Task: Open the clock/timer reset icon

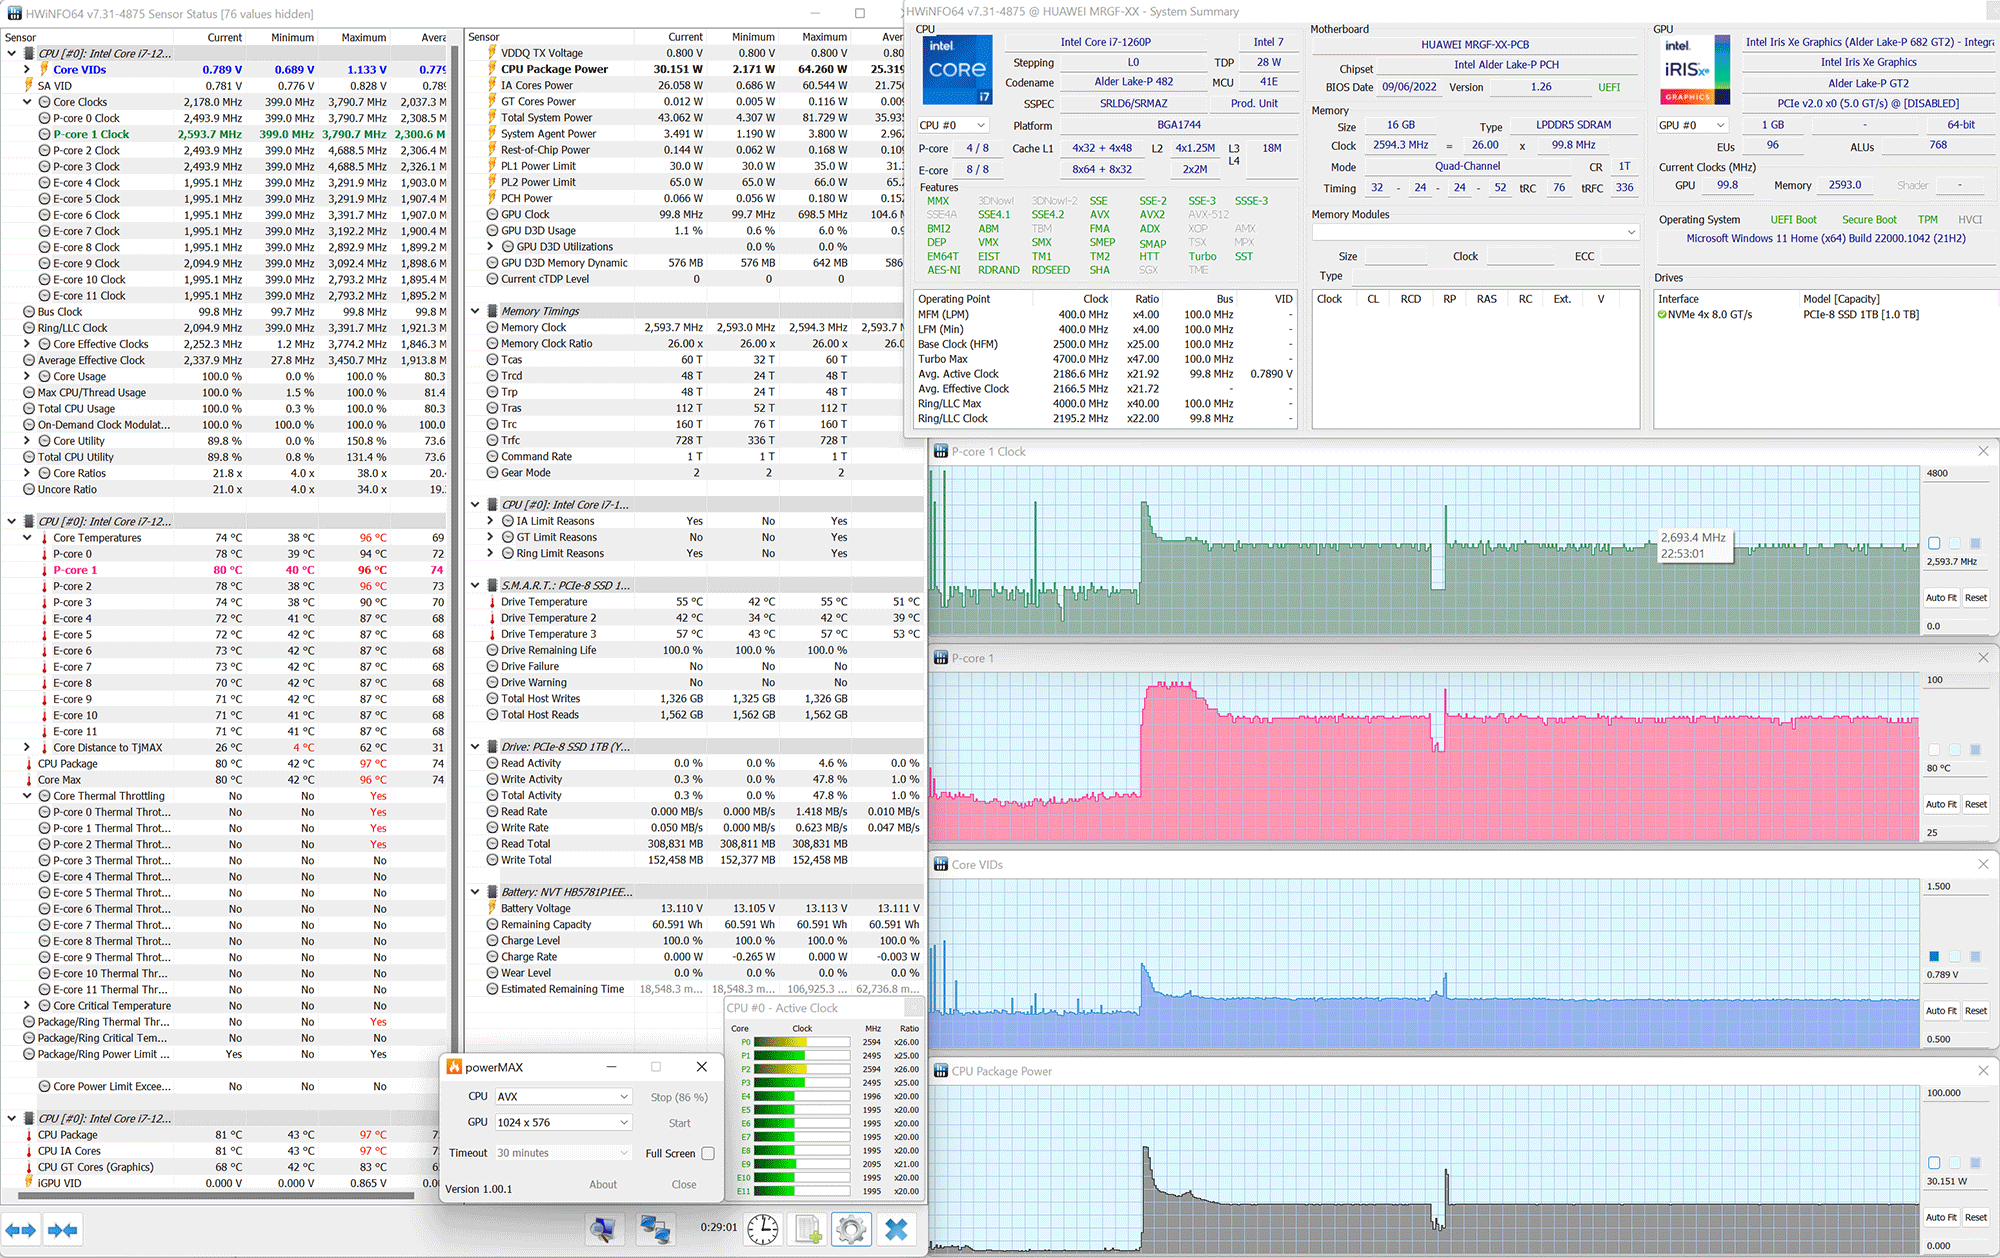Action: tap(763, 1229)
